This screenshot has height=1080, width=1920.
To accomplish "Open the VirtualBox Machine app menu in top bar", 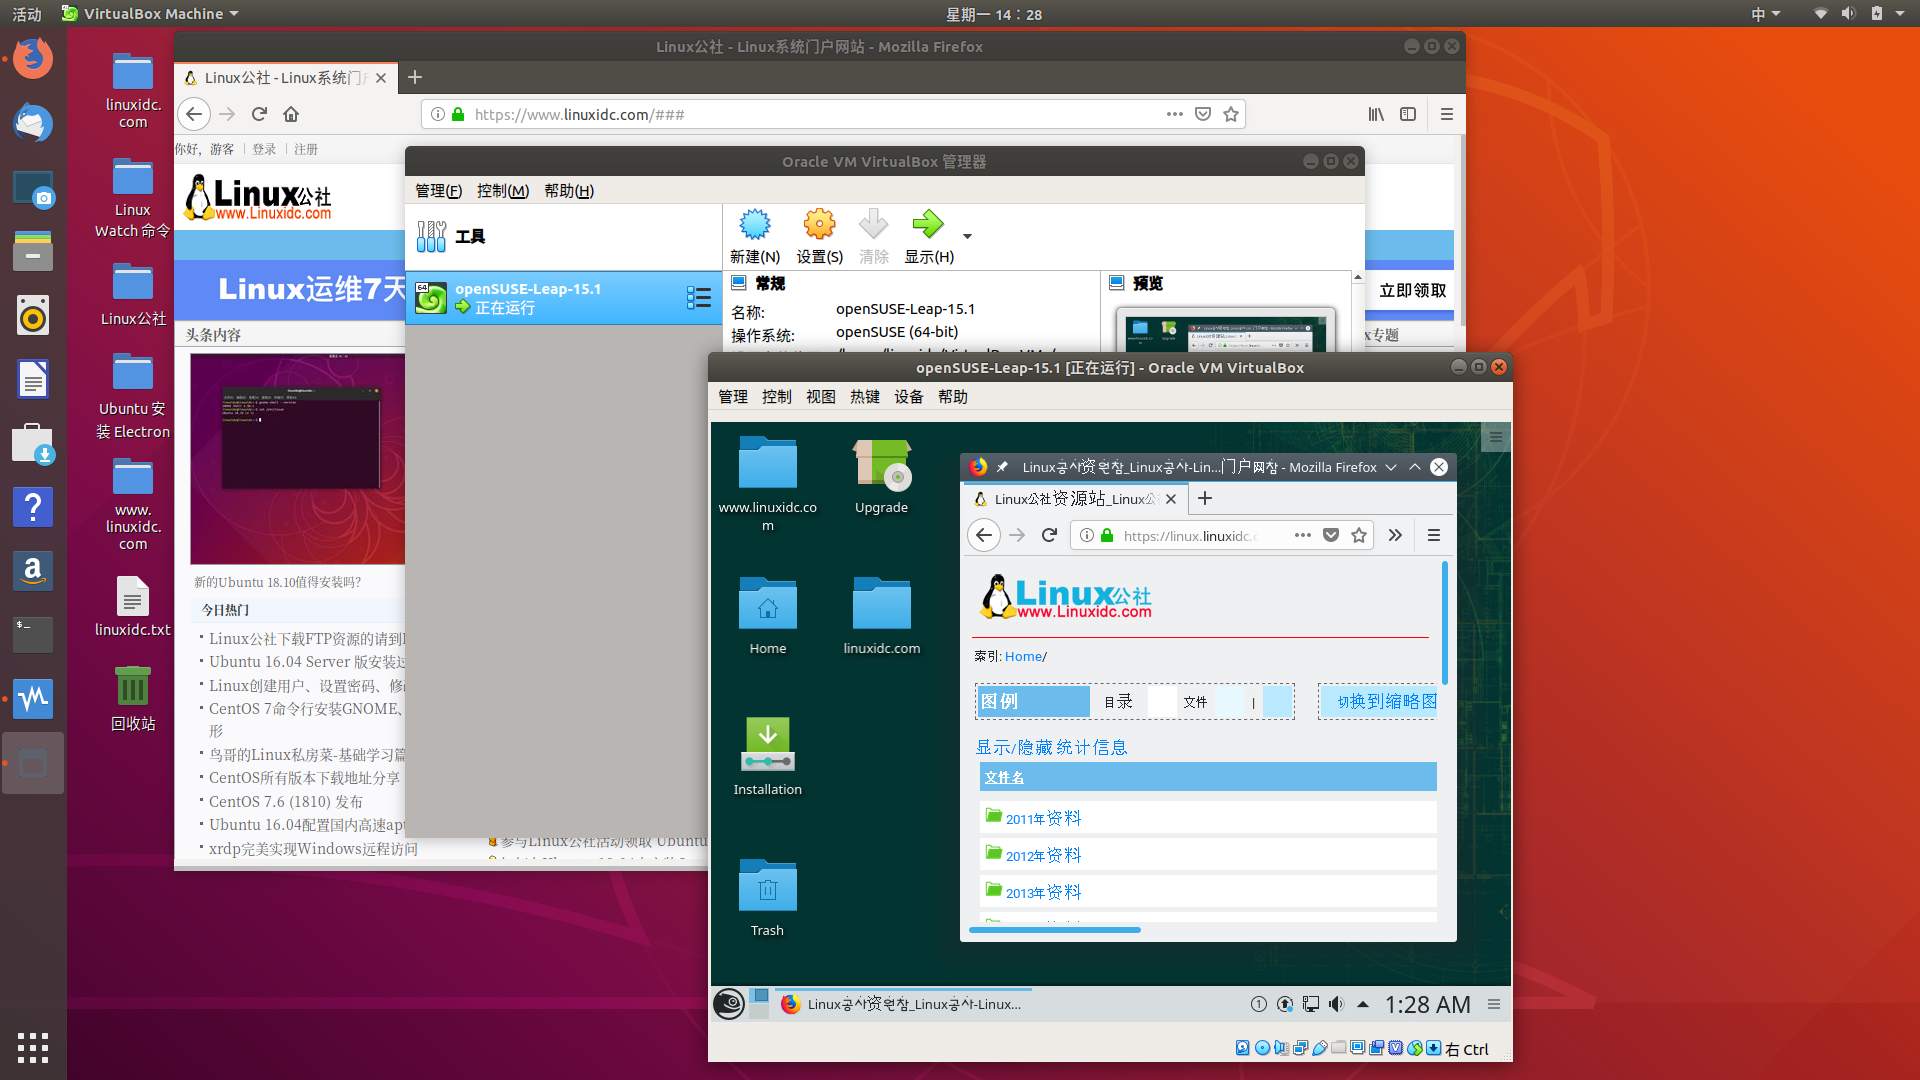I will (x=150, y=14).
